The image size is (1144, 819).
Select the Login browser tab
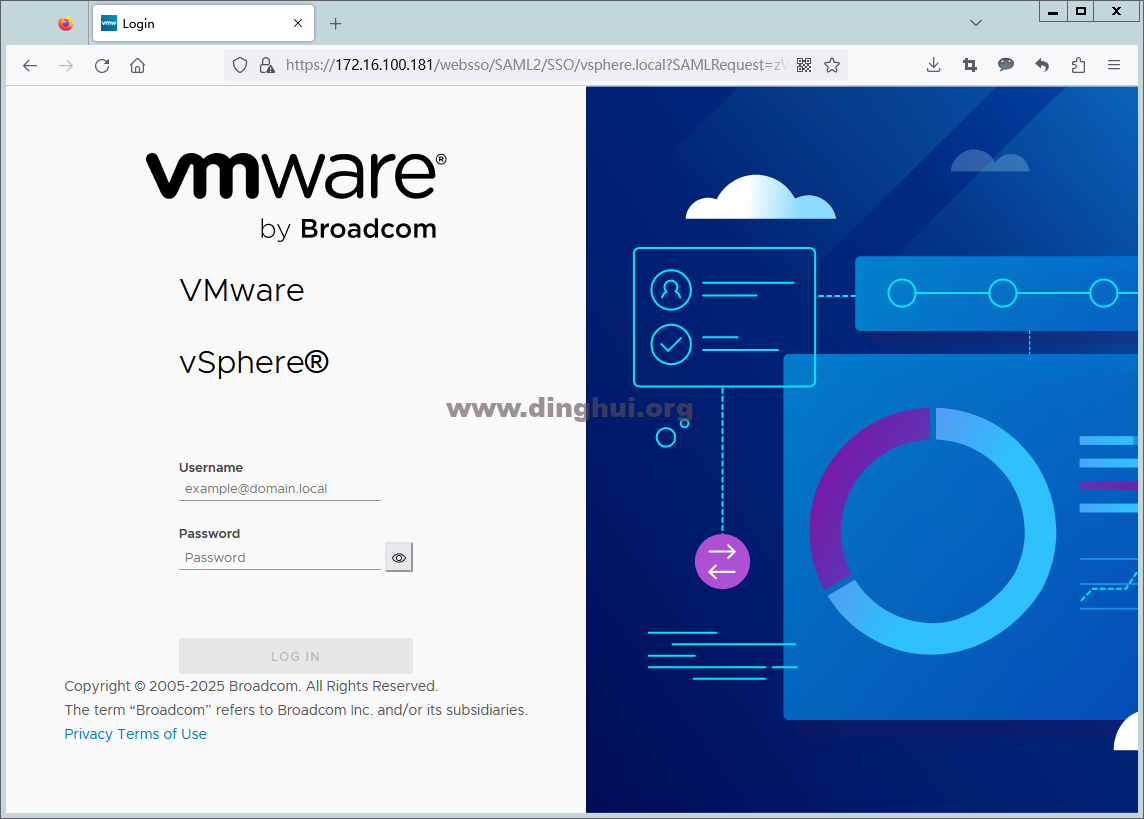click(x=204, y=23)
